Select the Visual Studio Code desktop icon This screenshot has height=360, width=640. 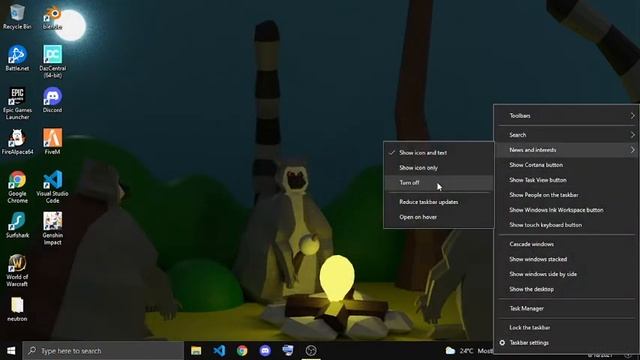(x=53, y=187)
